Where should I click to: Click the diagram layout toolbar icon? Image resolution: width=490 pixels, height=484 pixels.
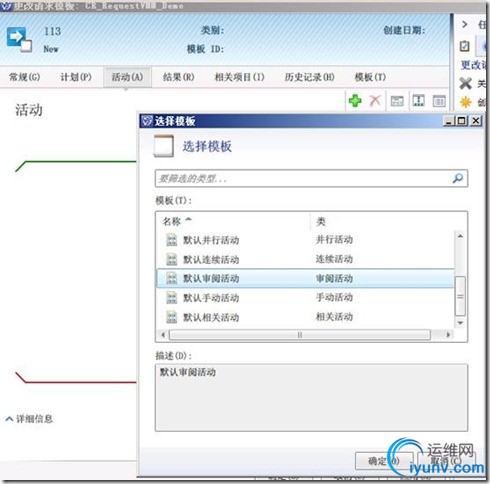pos(418,100)
